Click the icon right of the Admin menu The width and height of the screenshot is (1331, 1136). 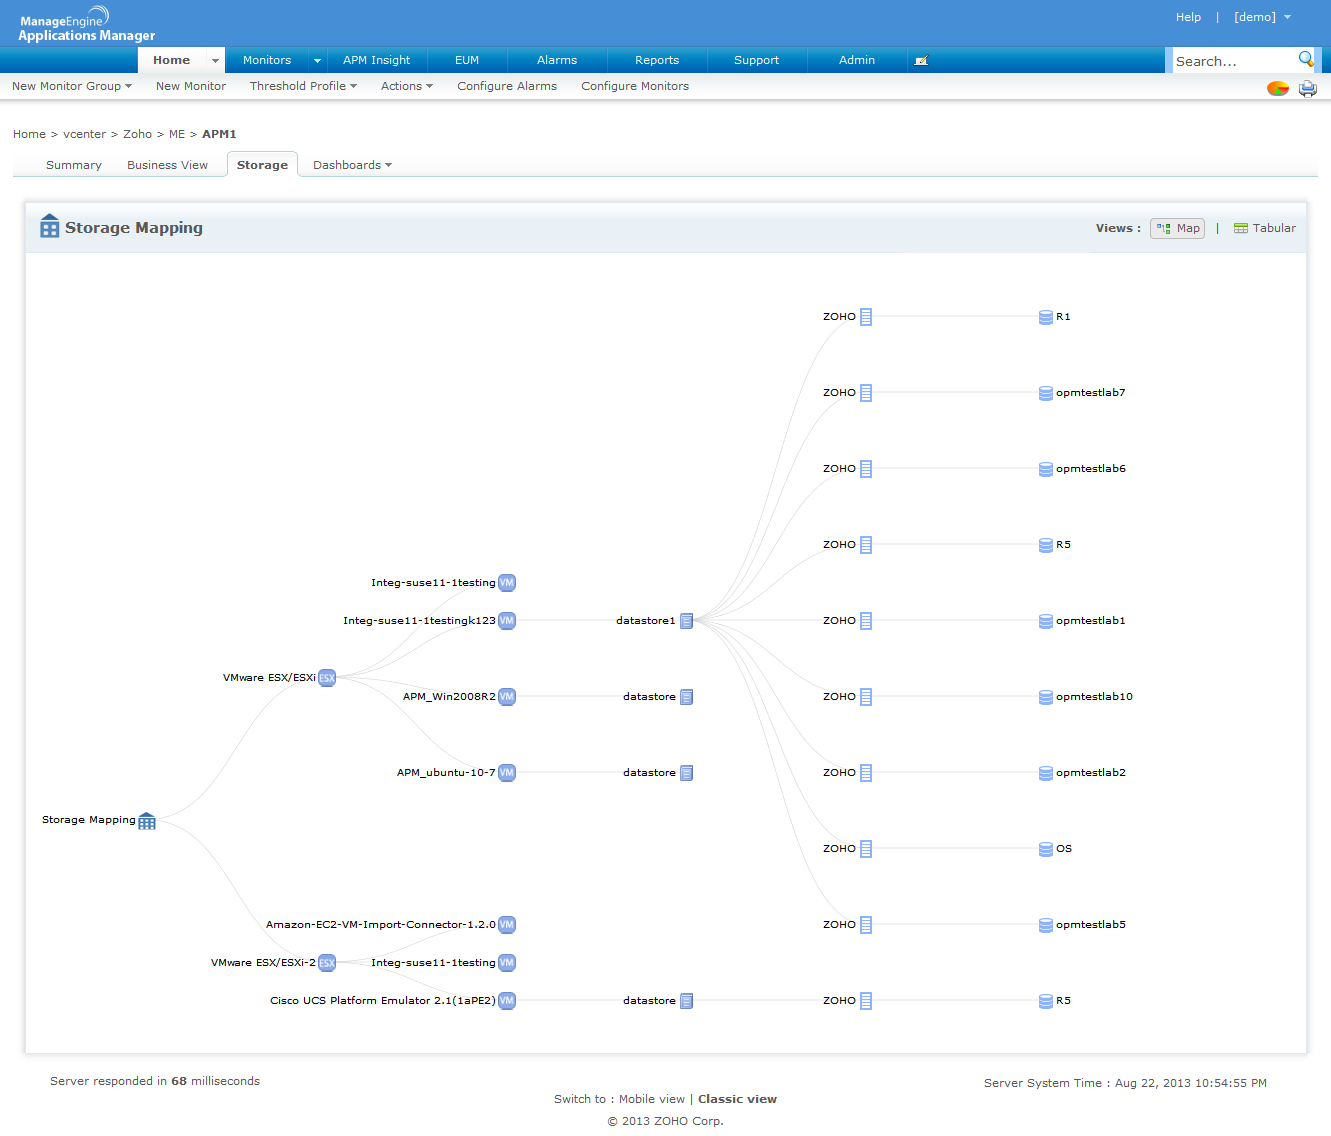point(921,60)
